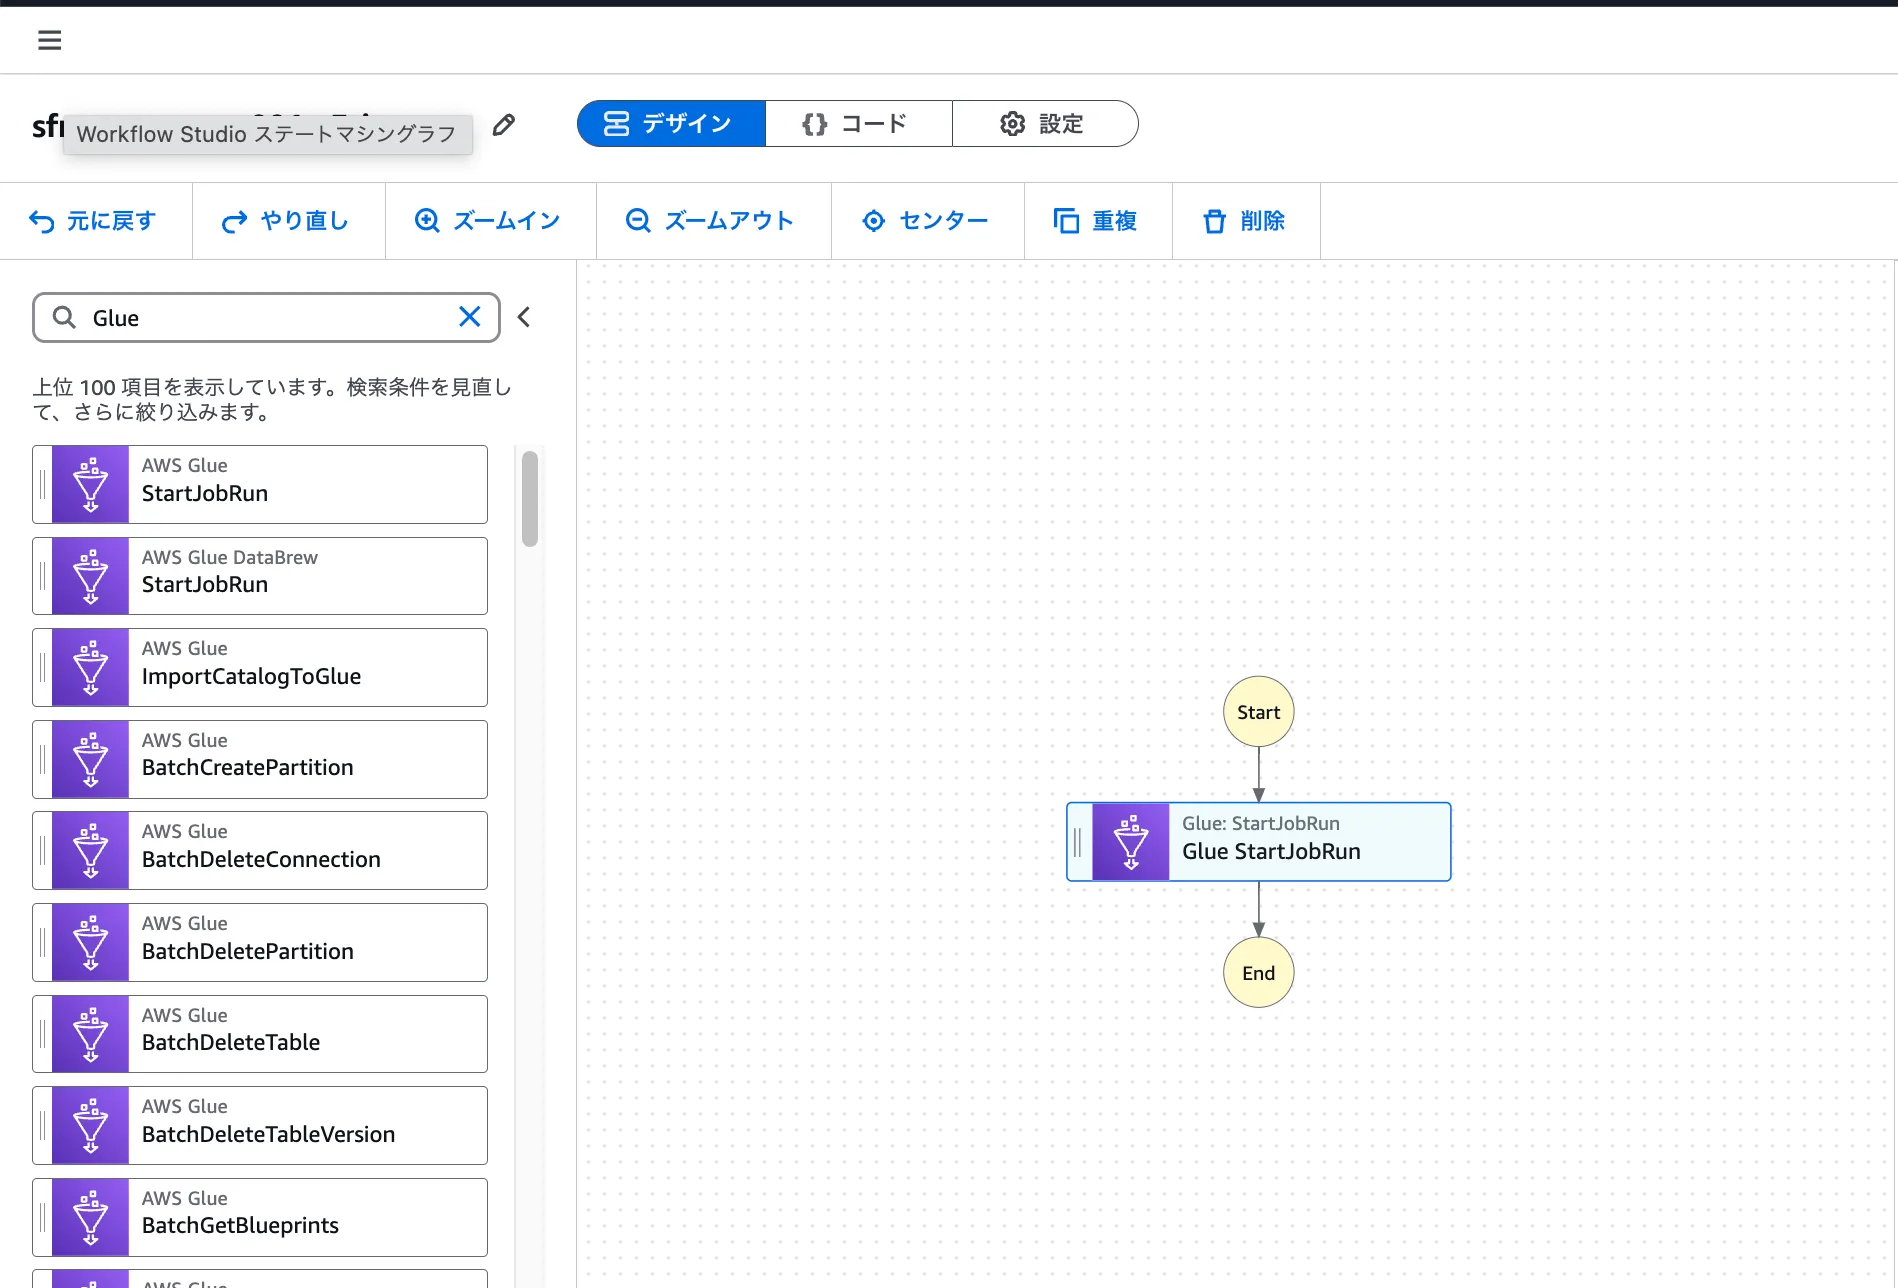
Task: Clear the Glue search text
Action: 469,317
